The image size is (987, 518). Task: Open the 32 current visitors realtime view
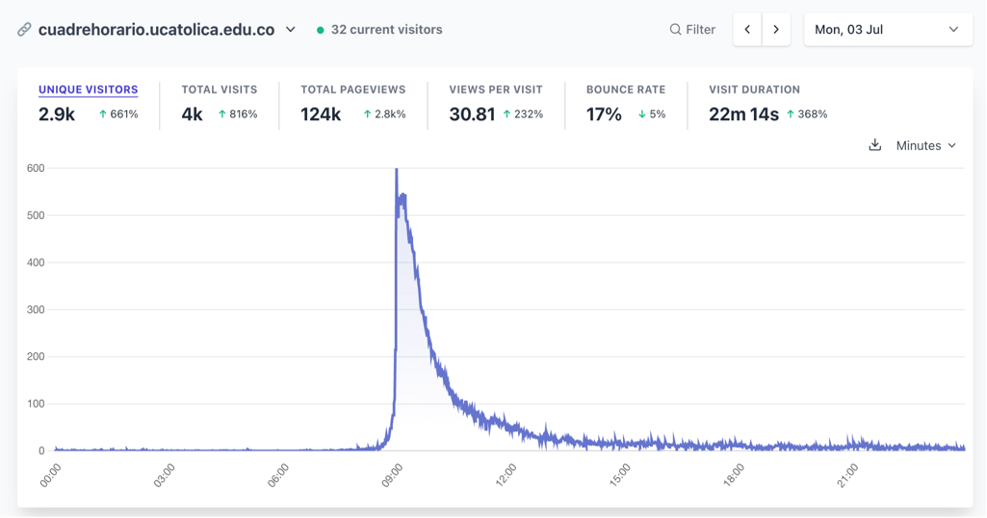pos(380,30)
